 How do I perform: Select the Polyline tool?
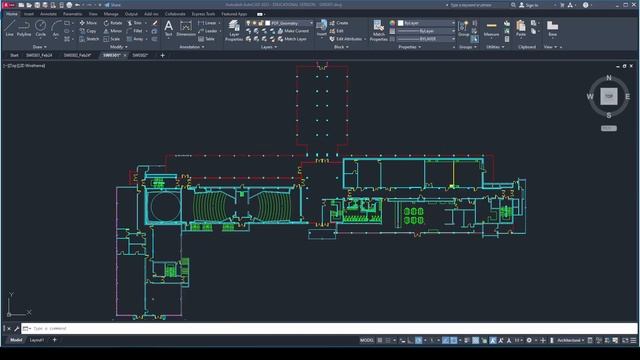(x=24, y=28)
